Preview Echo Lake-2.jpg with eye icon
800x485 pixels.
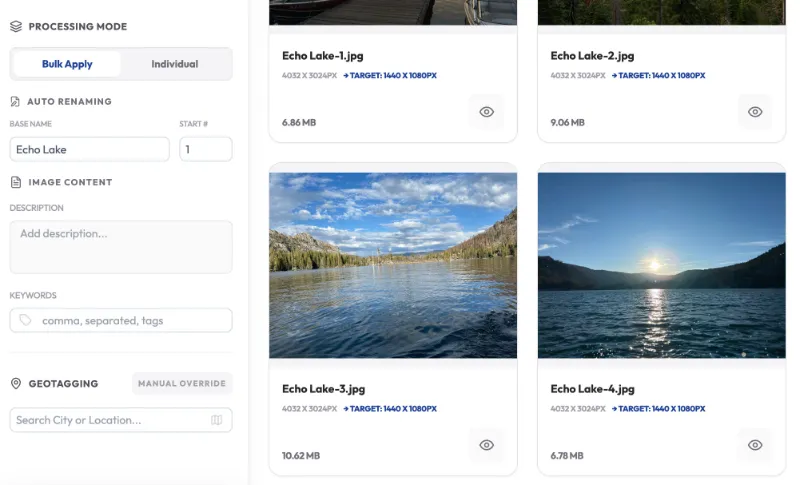[755, 112]
